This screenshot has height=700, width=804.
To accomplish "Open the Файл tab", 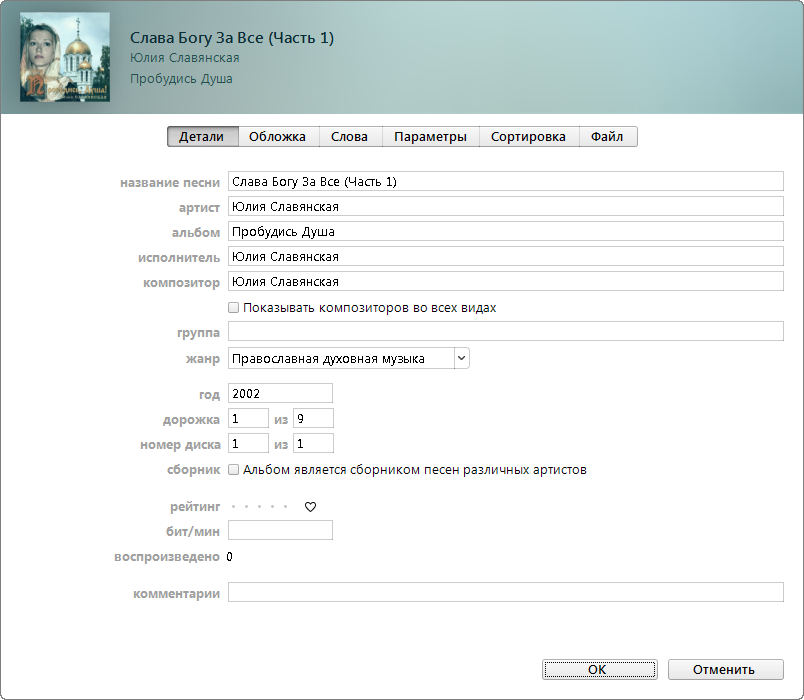I will [607, 137].
